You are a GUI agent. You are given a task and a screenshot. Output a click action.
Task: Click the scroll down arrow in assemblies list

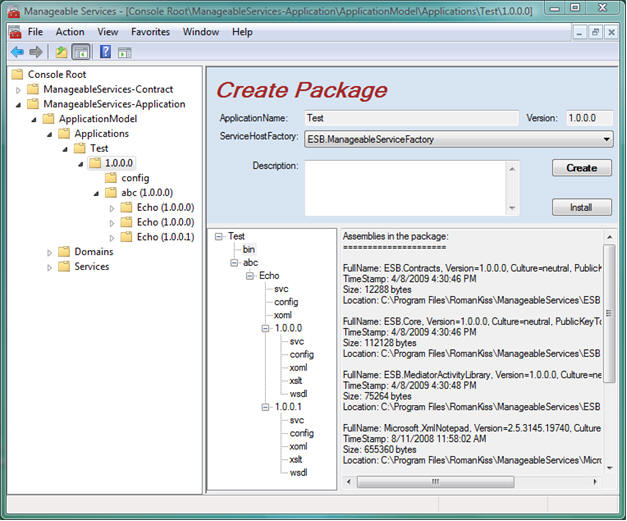609,468
